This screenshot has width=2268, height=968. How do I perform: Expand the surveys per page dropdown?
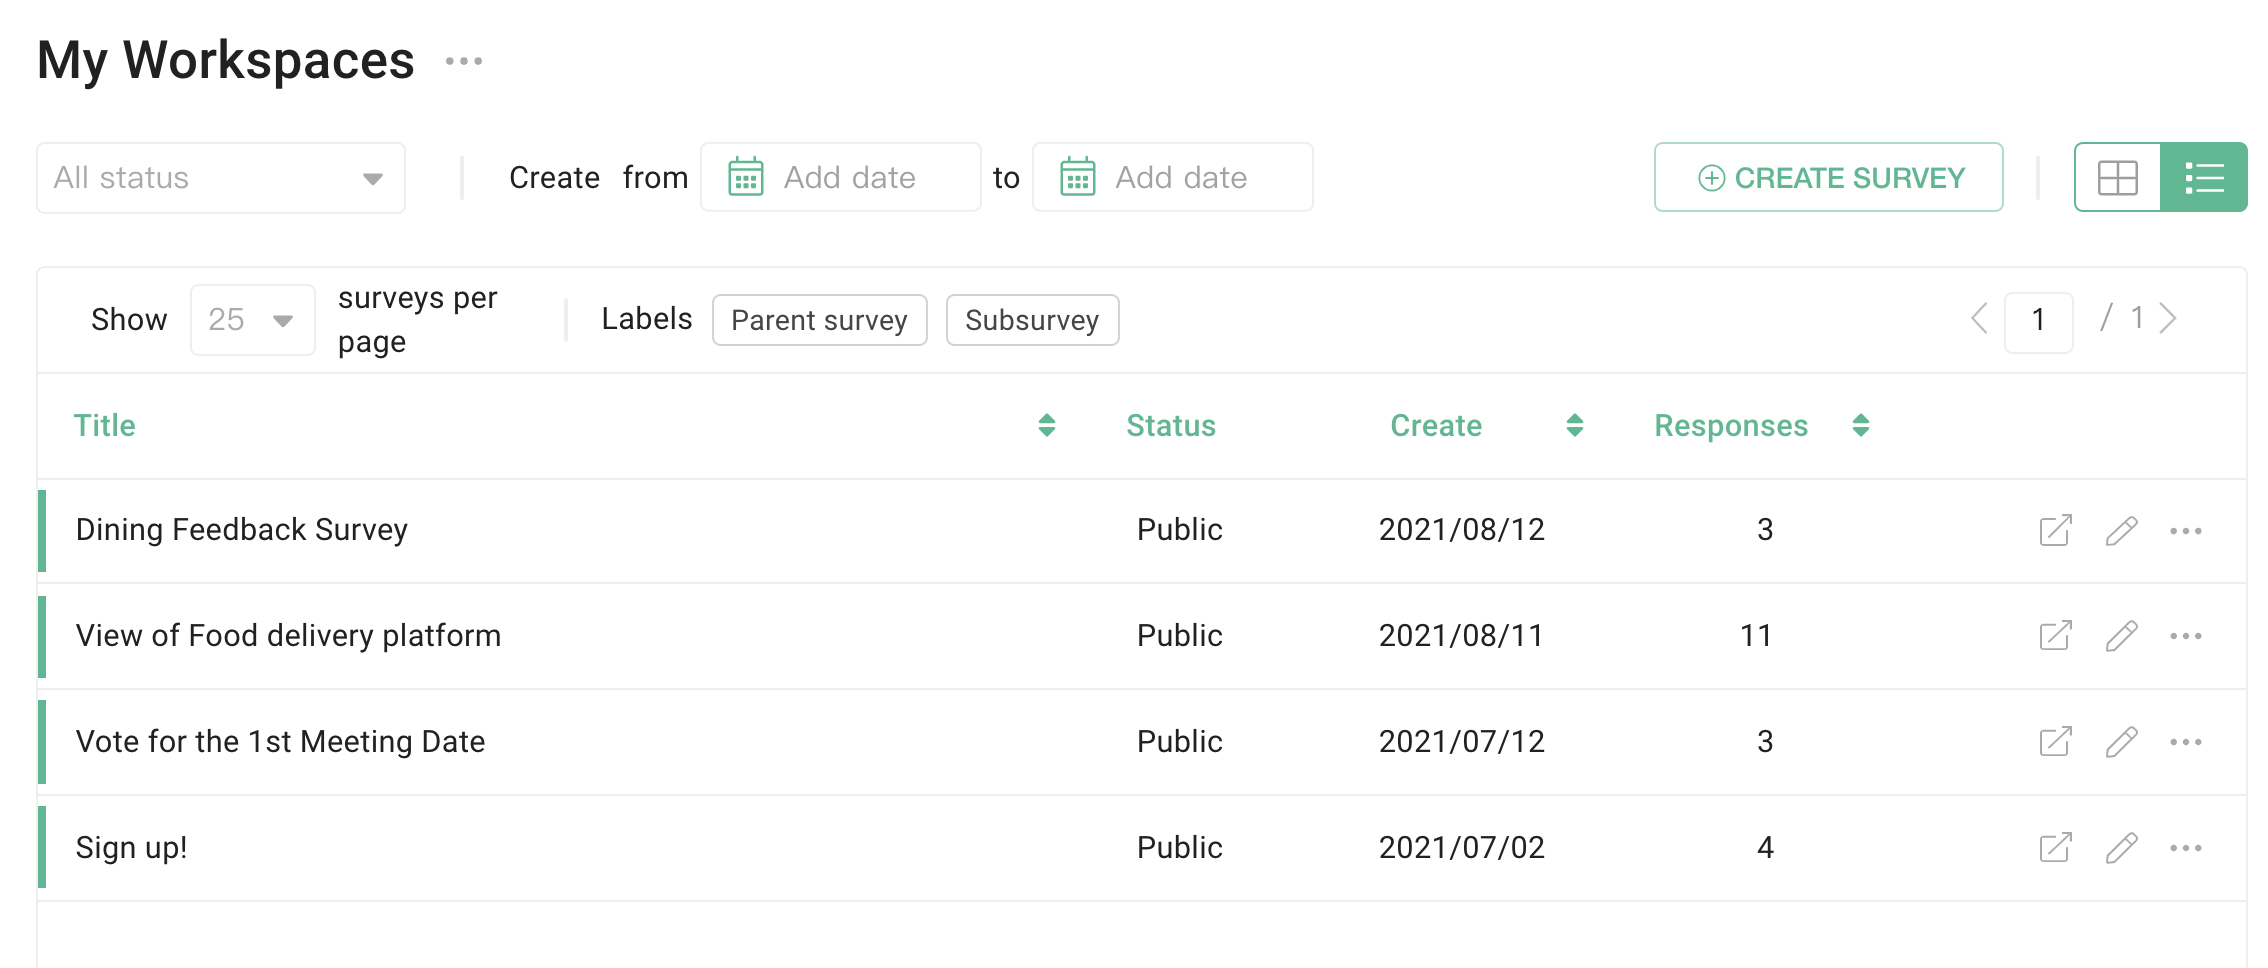point(251,319)
